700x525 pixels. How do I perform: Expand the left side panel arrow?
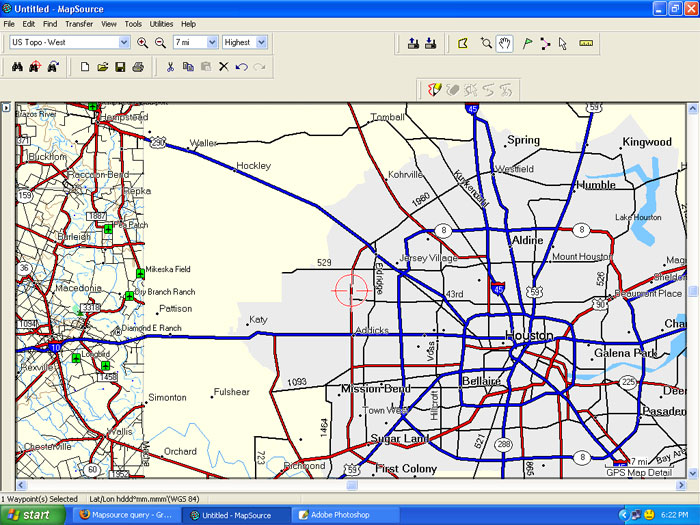coord(6,108)
